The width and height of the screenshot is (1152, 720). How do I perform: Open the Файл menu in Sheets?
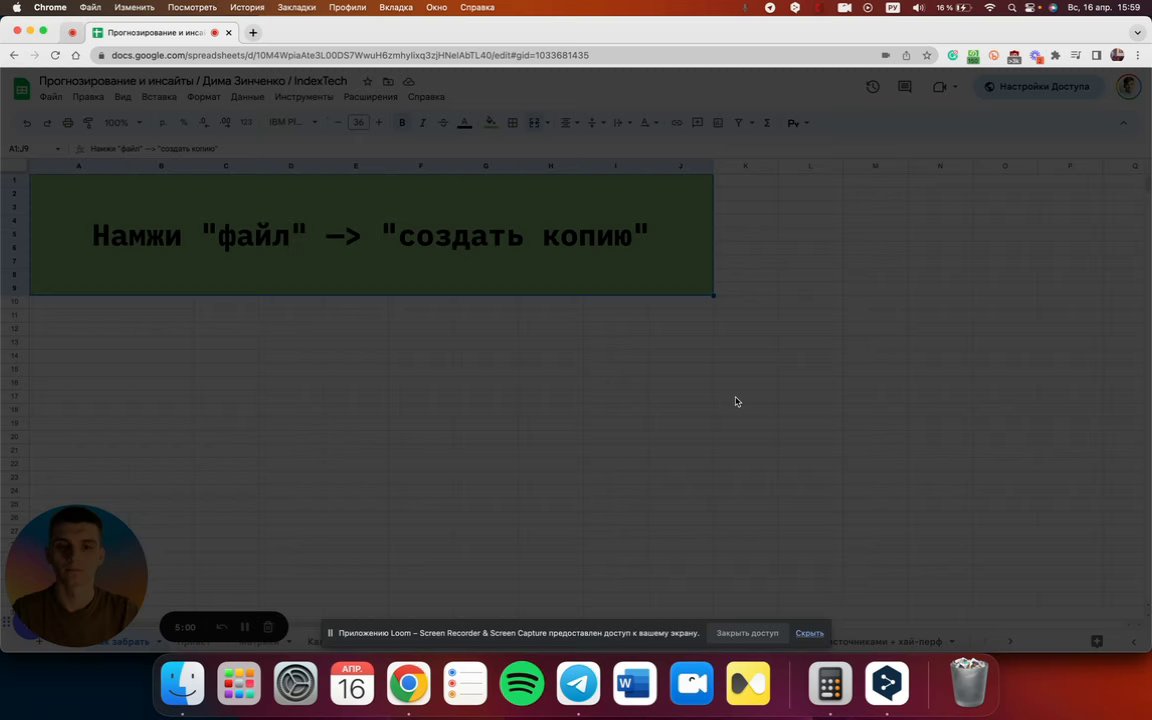(51, 97)
